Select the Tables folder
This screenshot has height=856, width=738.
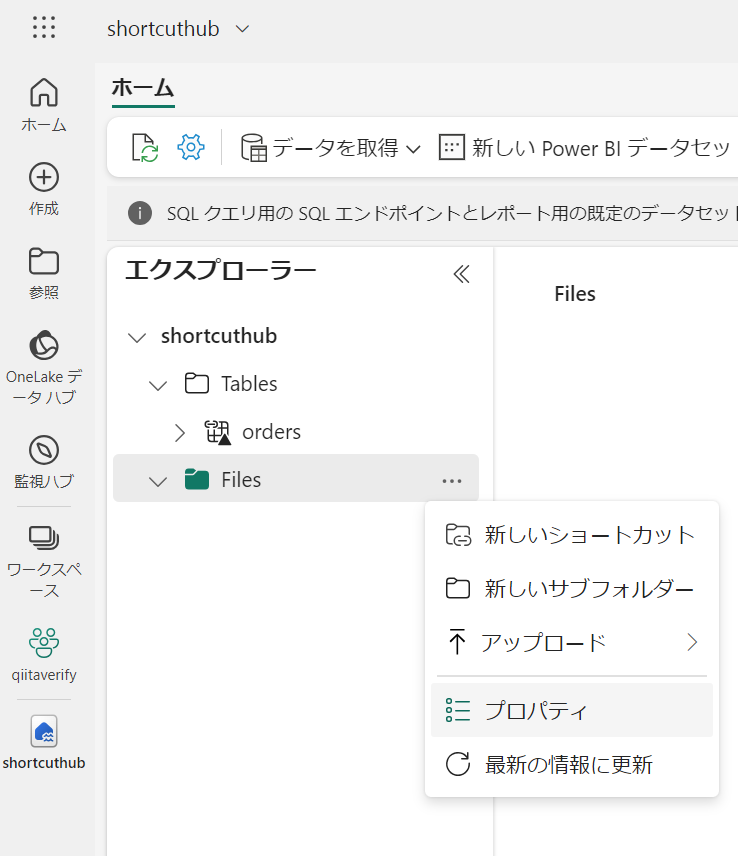click(x=231, y=384)
